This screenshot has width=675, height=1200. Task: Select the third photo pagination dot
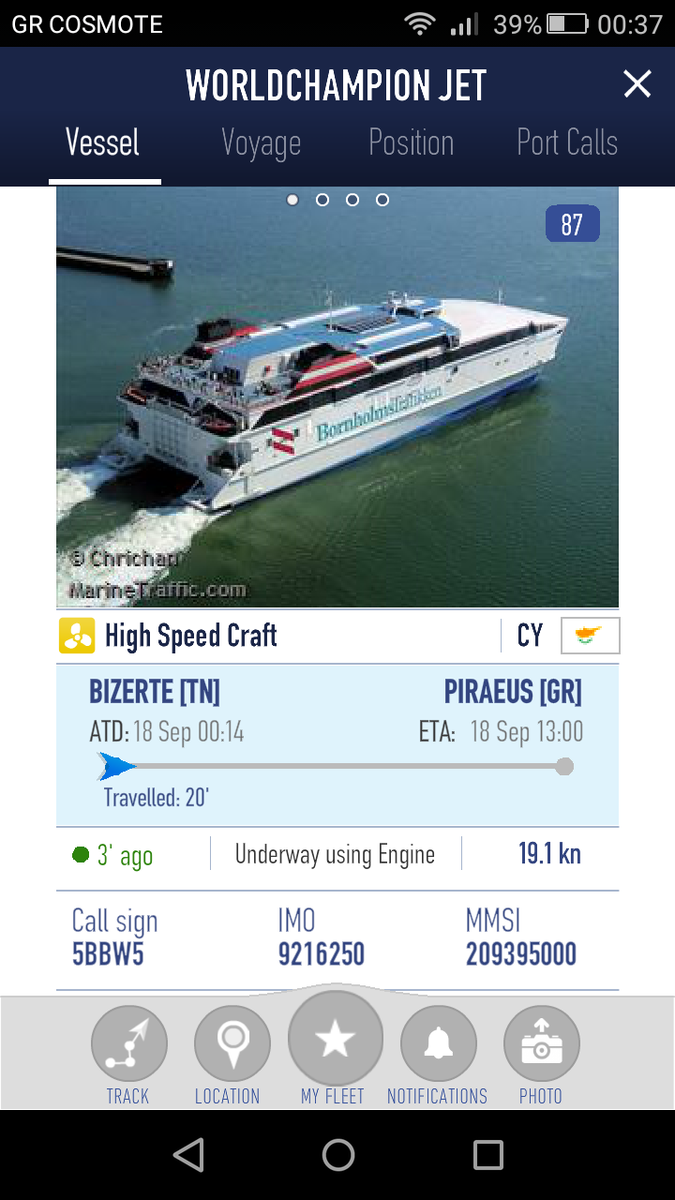coord(352,200)
